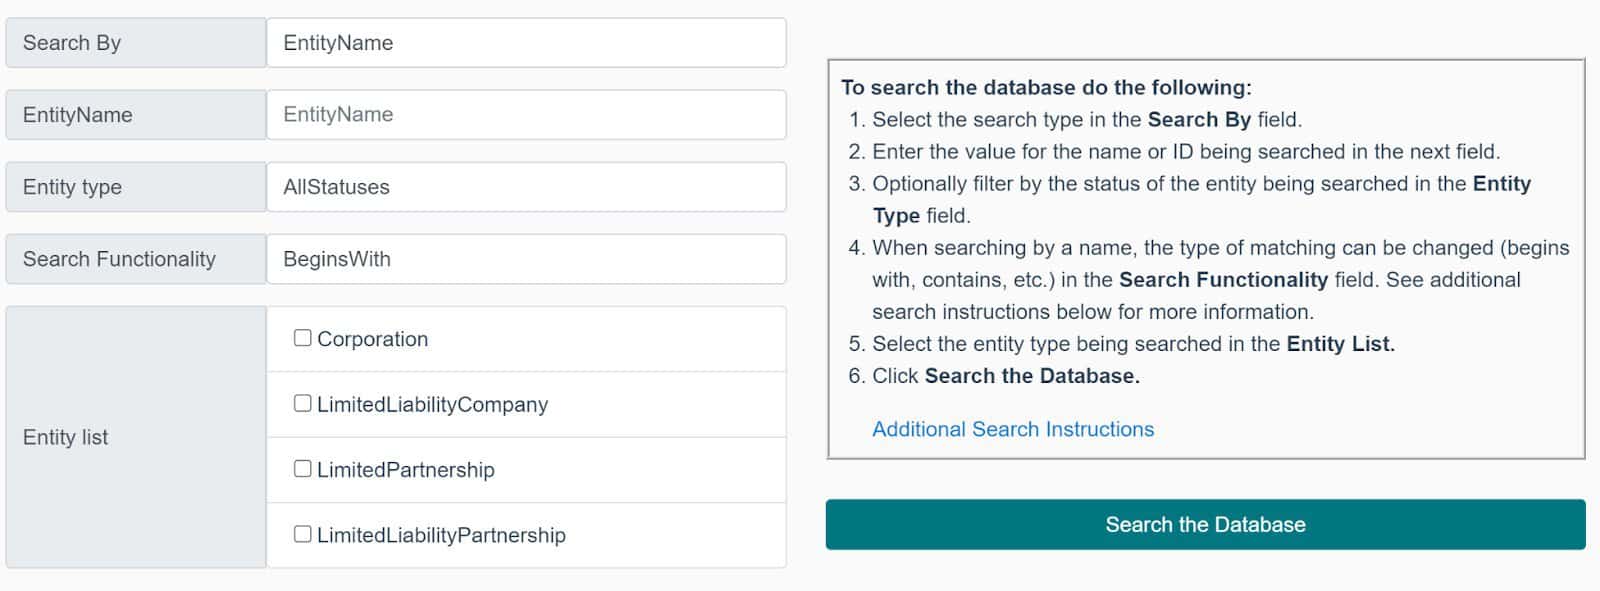
Task: Click the LimitedLiabilityCompany label text
Action: (432, 404)
